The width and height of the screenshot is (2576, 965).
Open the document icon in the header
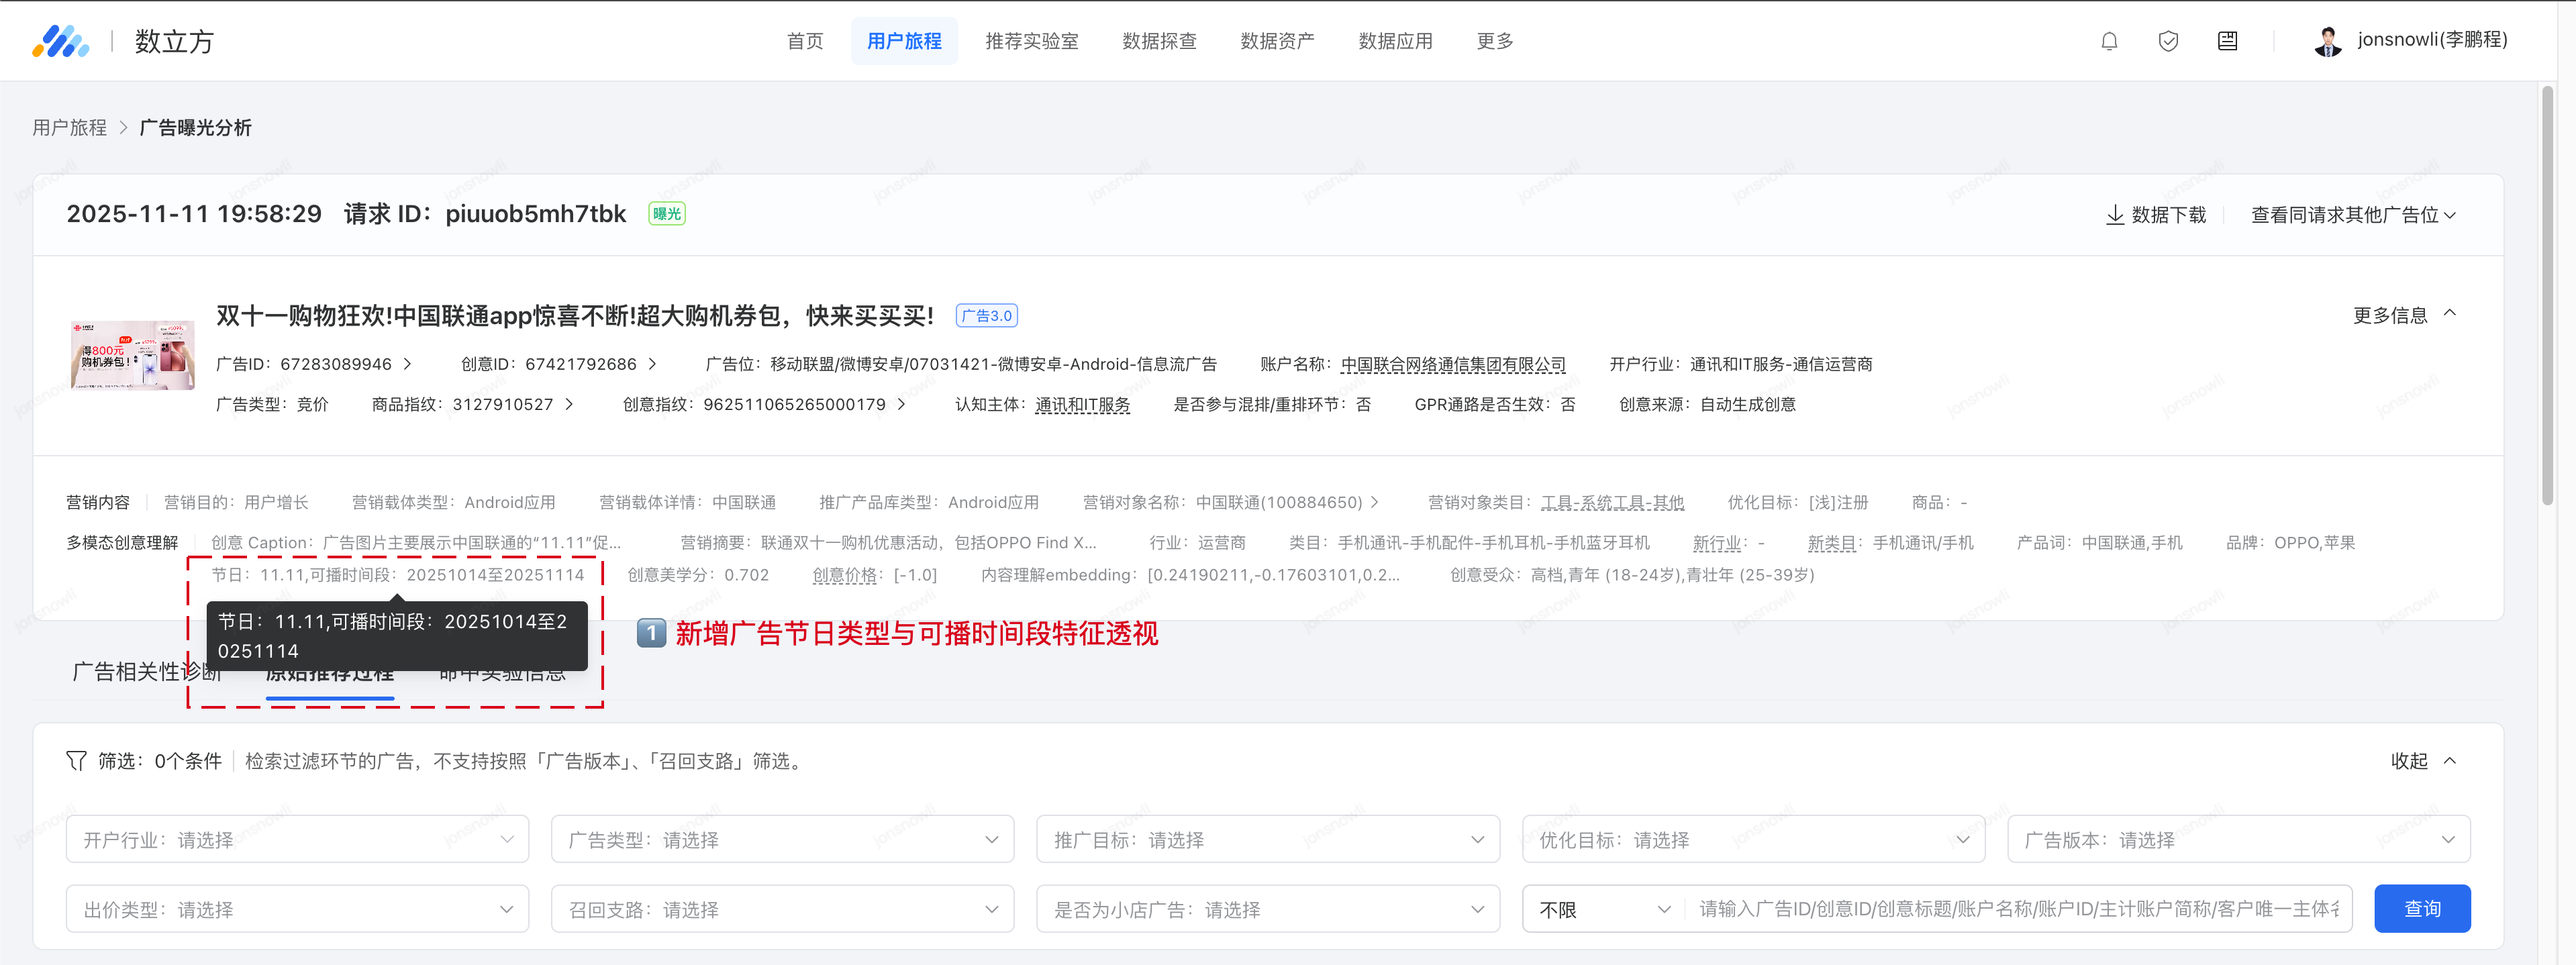[2227, 41]
